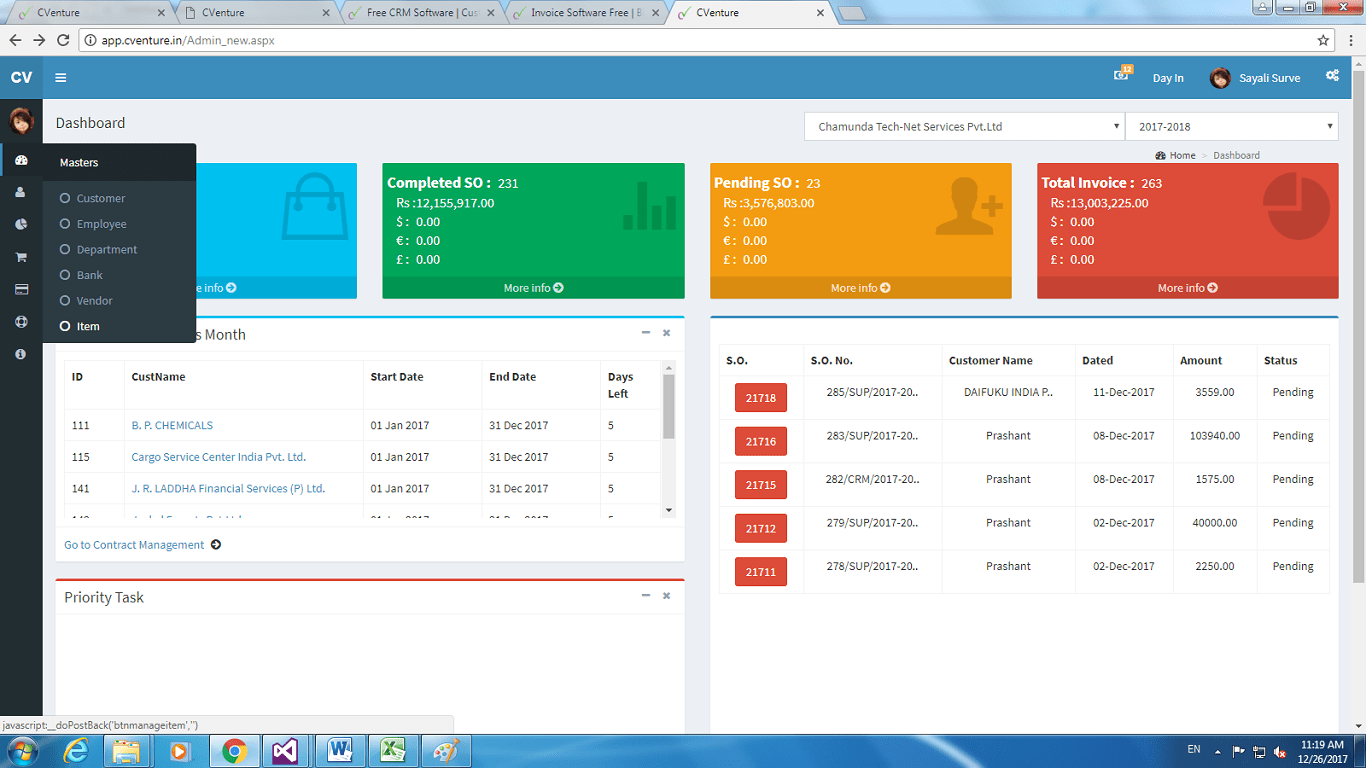Click the payment card icon in sidebar
The width and height of the screenshot is (1366, 768).
tap(20, 289)
